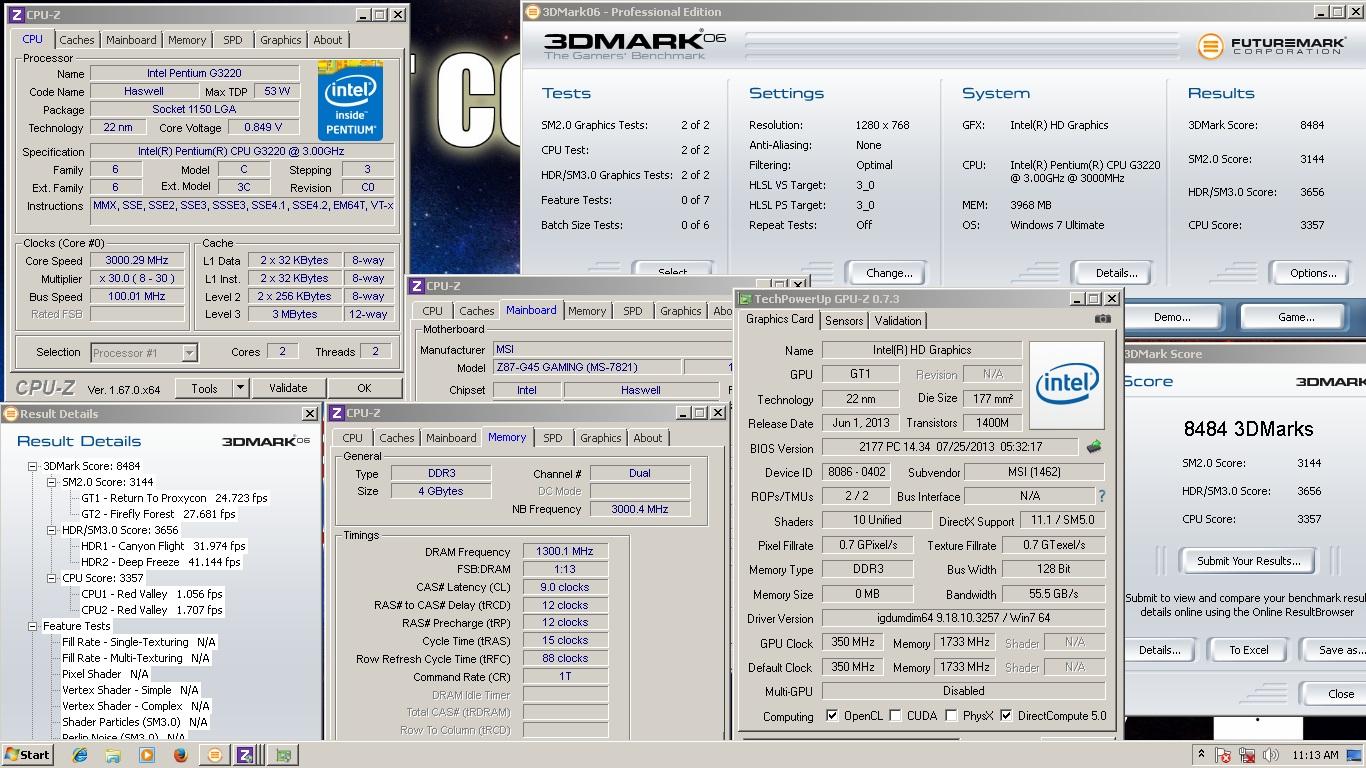Switch to Sensors tab in GPU-Z

[844, 321]
